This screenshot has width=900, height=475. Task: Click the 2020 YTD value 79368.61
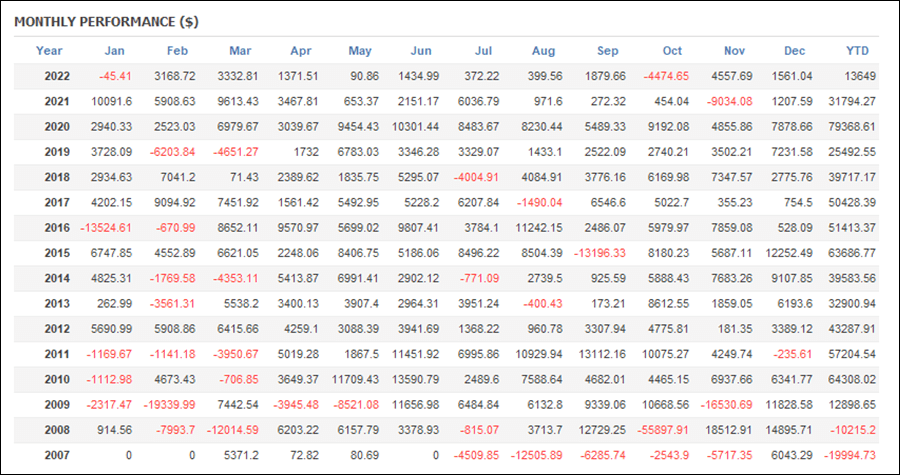click(852, 127)
